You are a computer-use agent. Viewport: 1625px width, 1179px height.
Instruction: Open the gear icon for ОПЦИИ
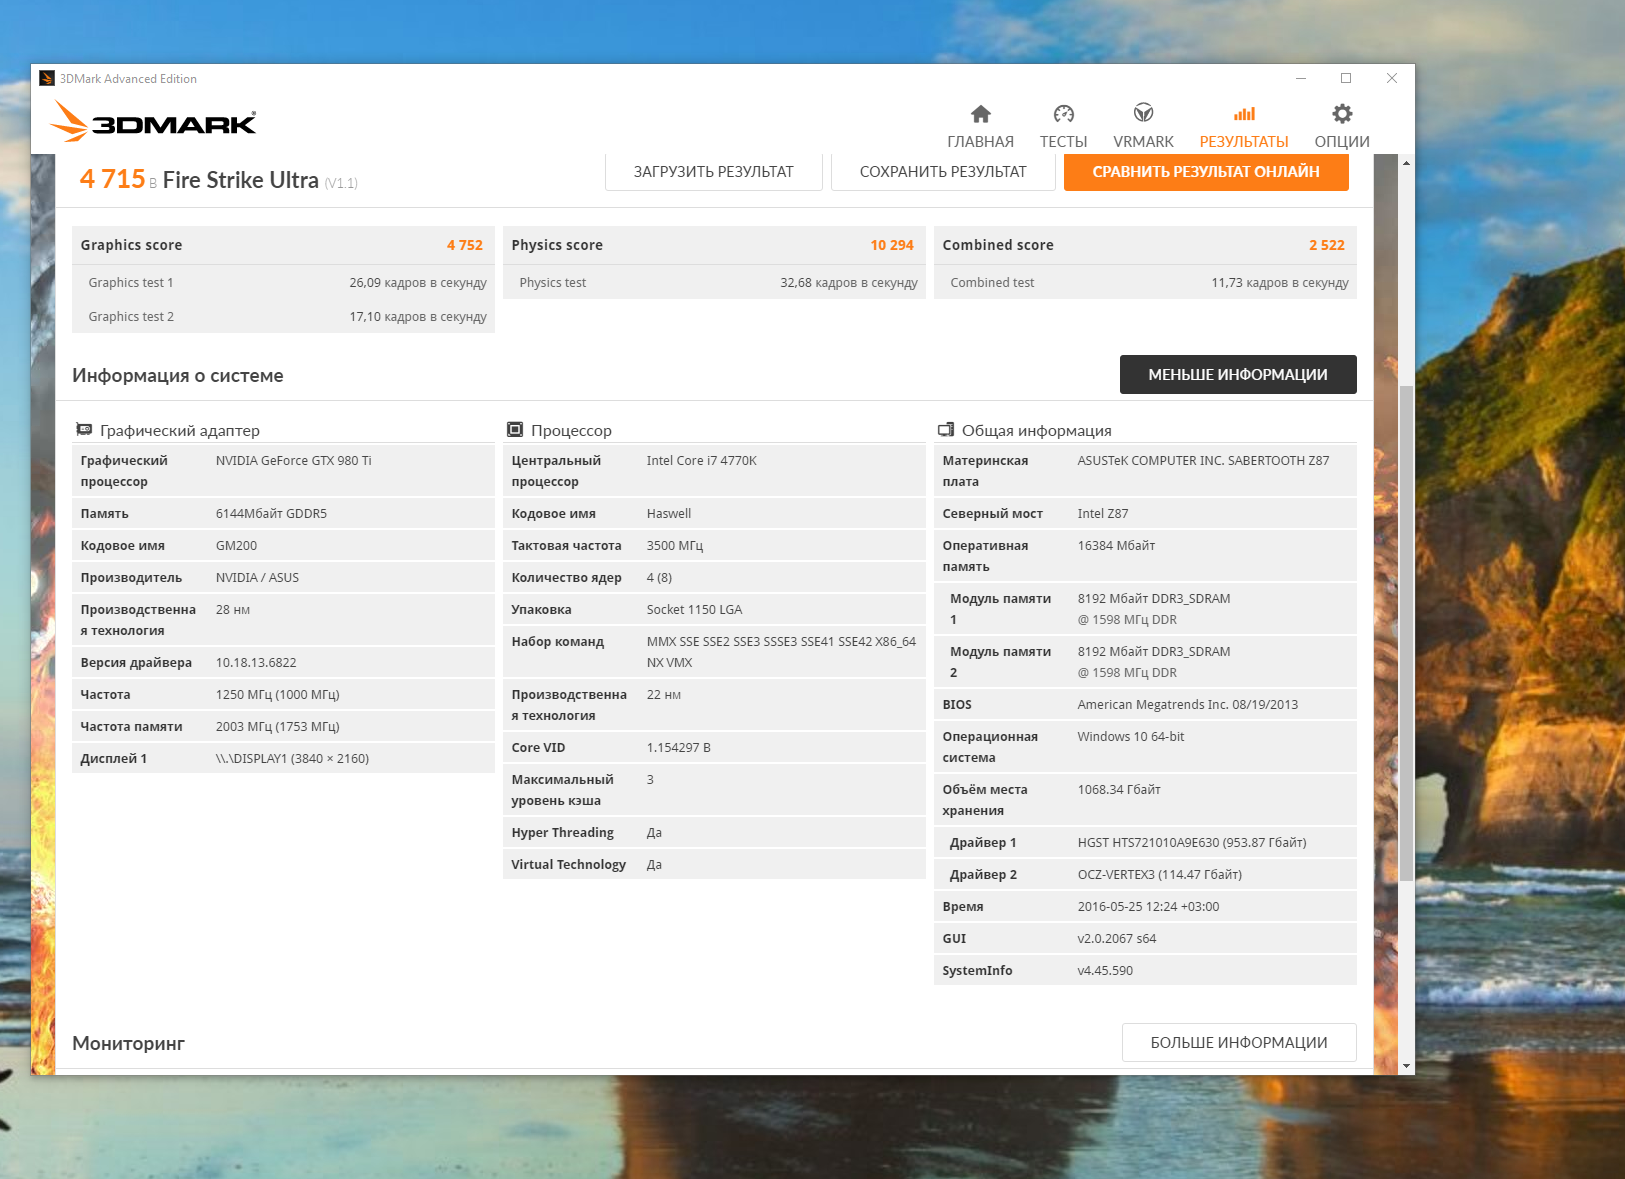tap(1342, 114)
